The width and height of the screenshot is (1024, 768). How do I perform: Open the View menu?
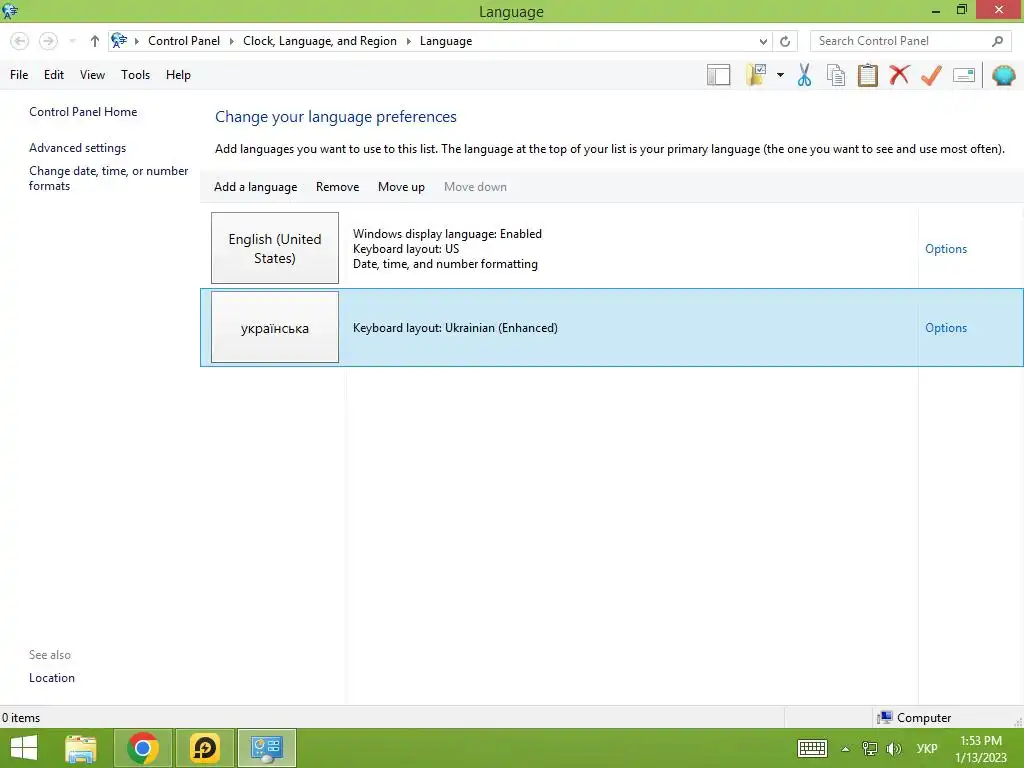coord(92,75)
